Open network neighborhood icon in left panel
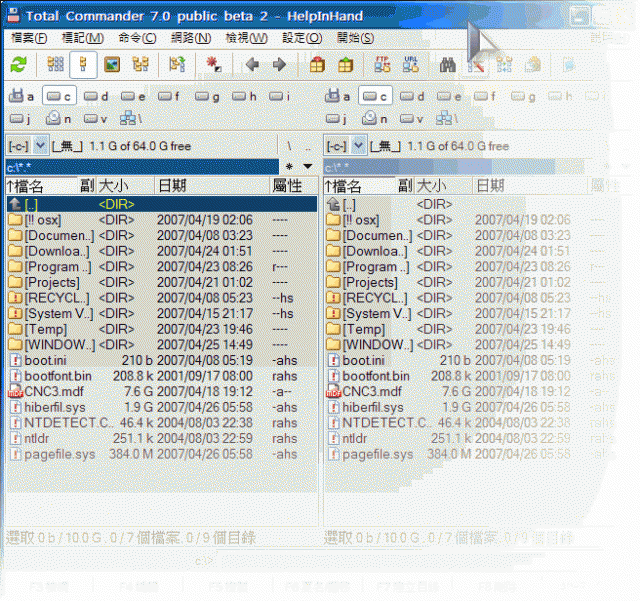 pyautogui.click(x=131, y=119)
